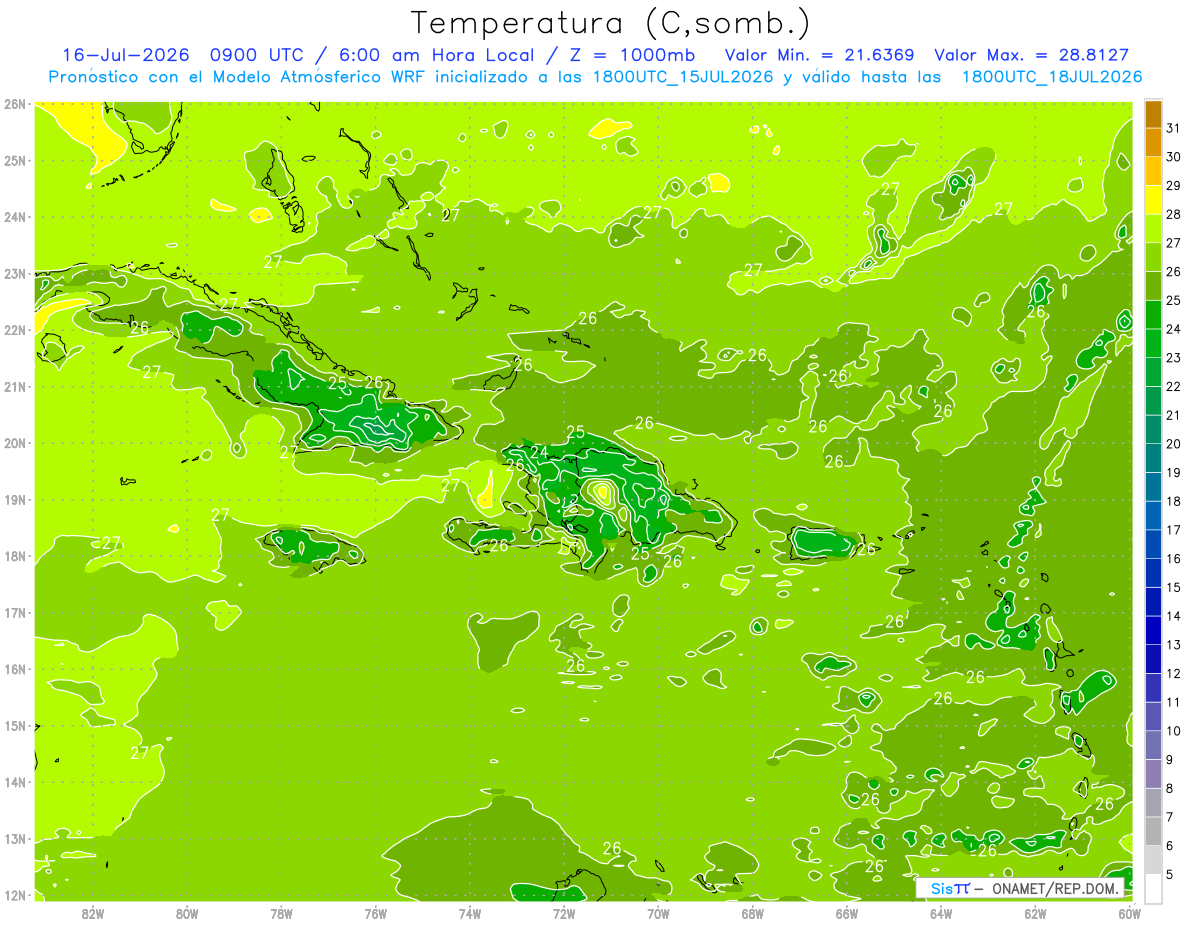Click the latitude label "23N"
This screenshot has height=927, width=1200.
pos(14,273)
